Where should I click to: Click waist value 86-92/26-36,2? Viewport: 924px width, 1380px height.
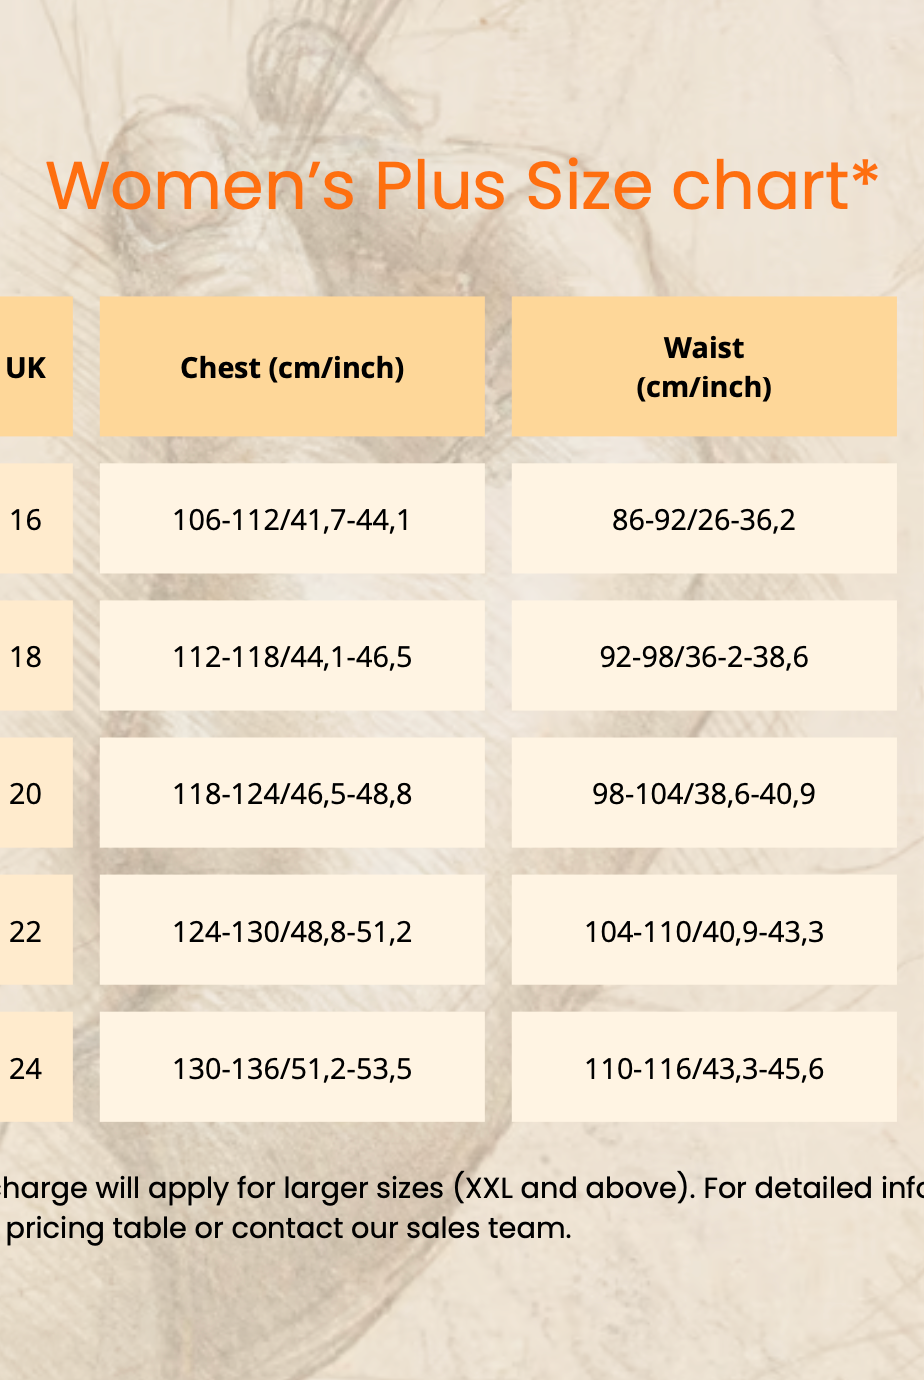click(x=704, y=518)
